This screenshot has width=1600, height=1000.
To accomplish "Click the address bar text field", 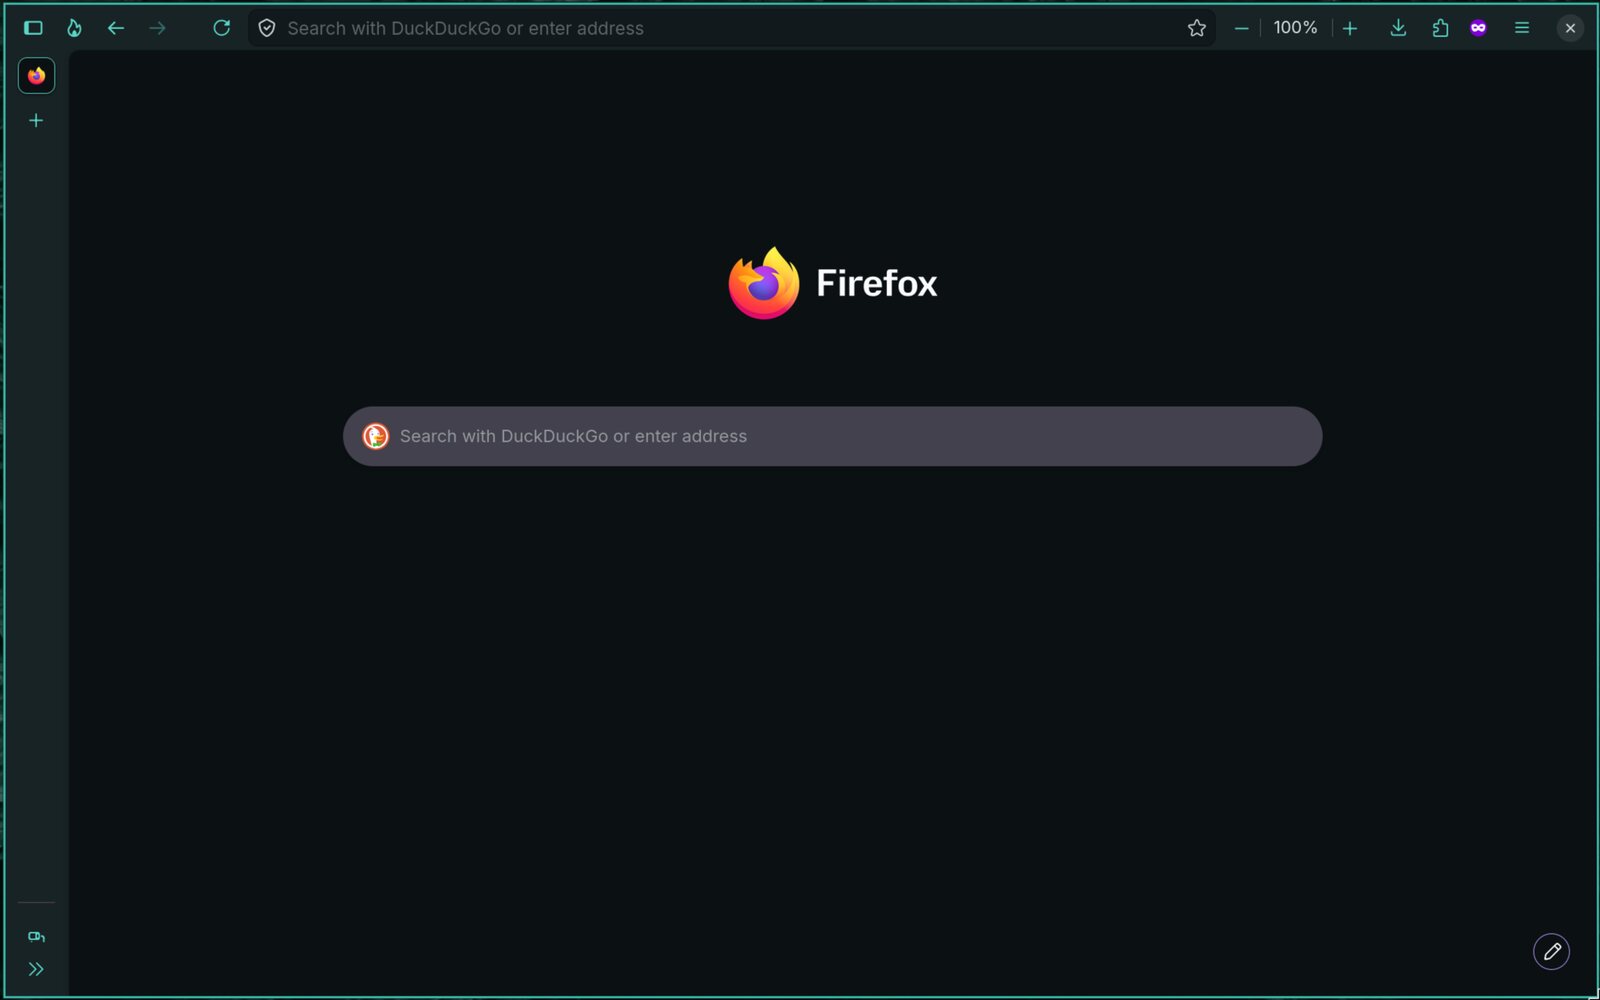I will pyautogui.click(x=730, y=28).
